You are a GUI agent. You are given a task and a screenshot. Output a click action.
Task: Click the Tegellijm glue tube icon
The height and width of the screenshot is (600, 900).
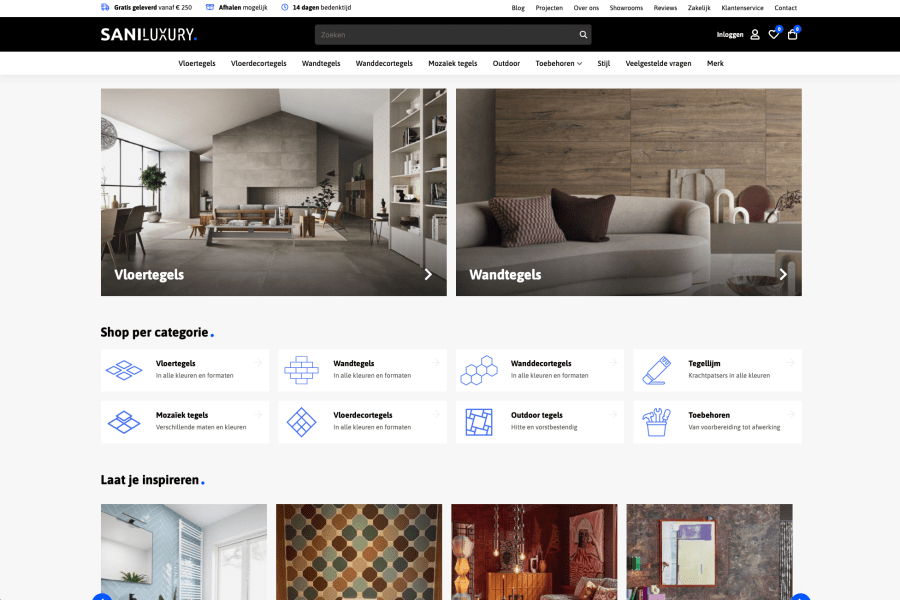click(x=656, y=370)
